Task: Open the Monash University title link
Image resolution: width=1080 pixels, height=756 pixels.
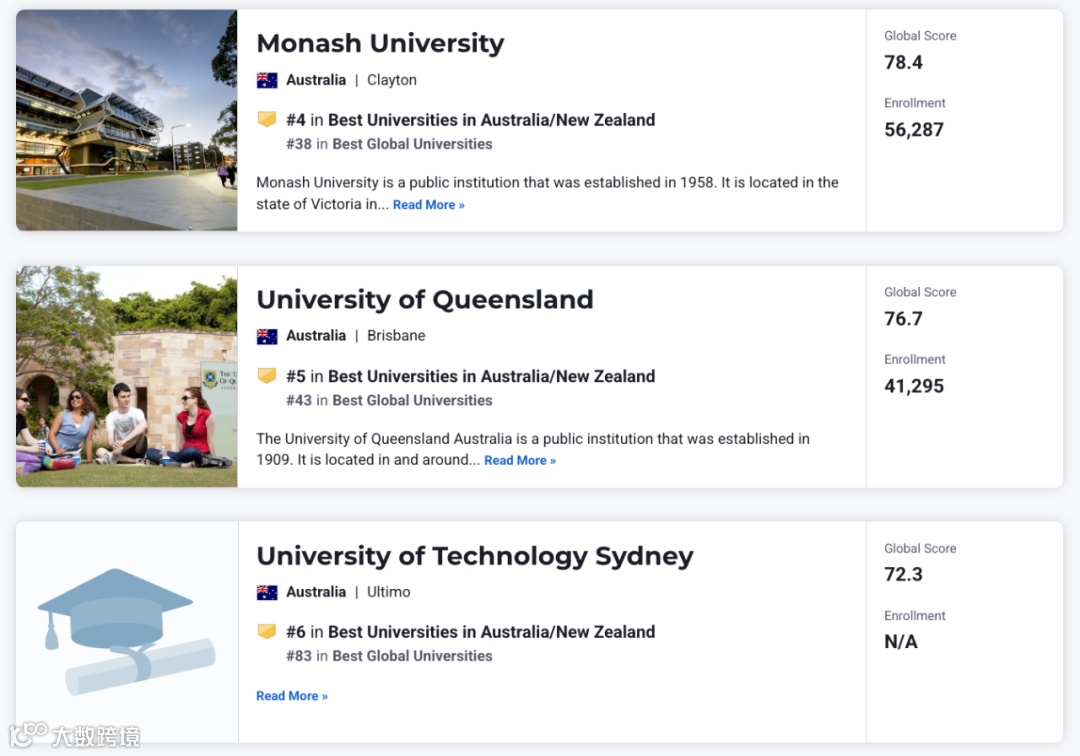Action: 380,44
